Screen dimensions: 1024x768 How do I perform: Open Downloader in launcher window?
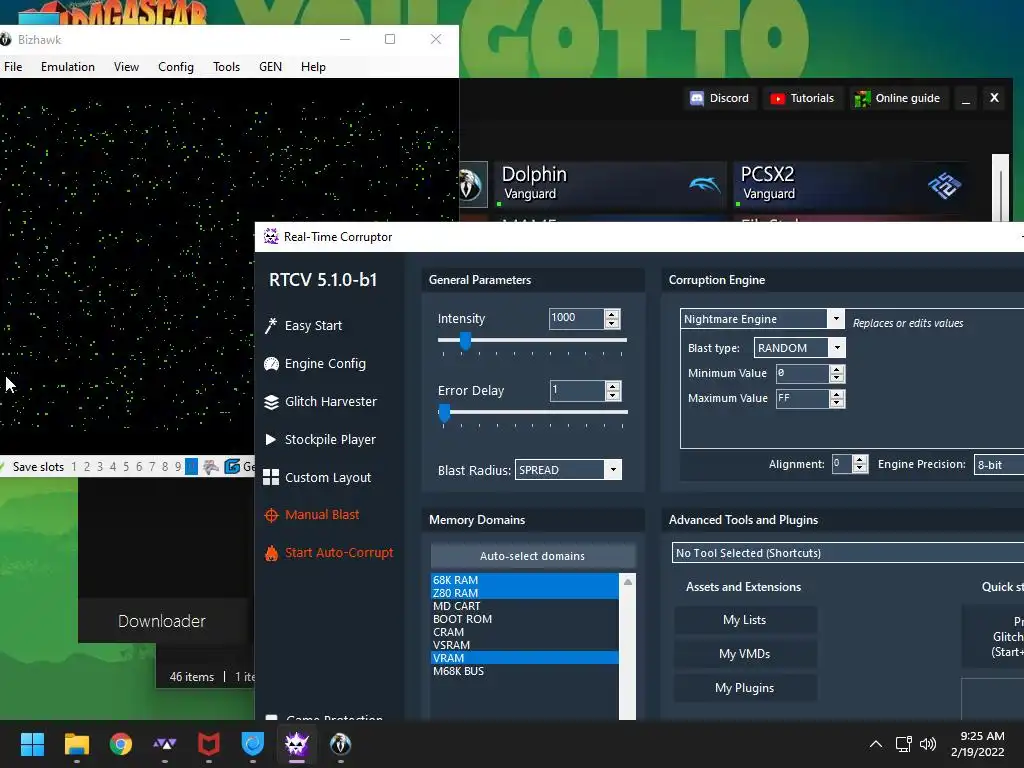point(162,621)
